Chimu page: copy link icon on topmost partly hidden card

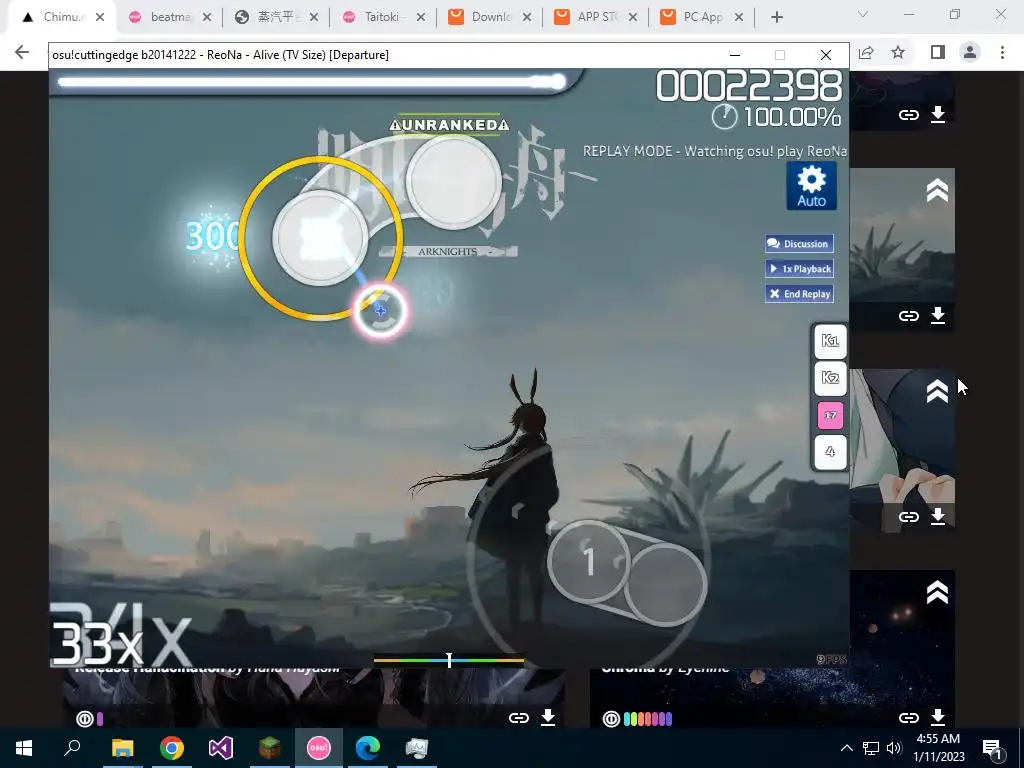coord(908,115)
